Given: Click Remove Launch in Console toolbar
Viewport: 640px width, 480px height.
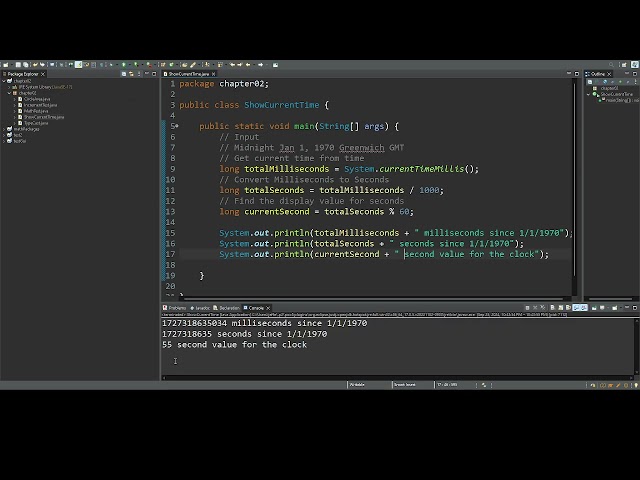Looking at the screenshot, I should 535,308.
